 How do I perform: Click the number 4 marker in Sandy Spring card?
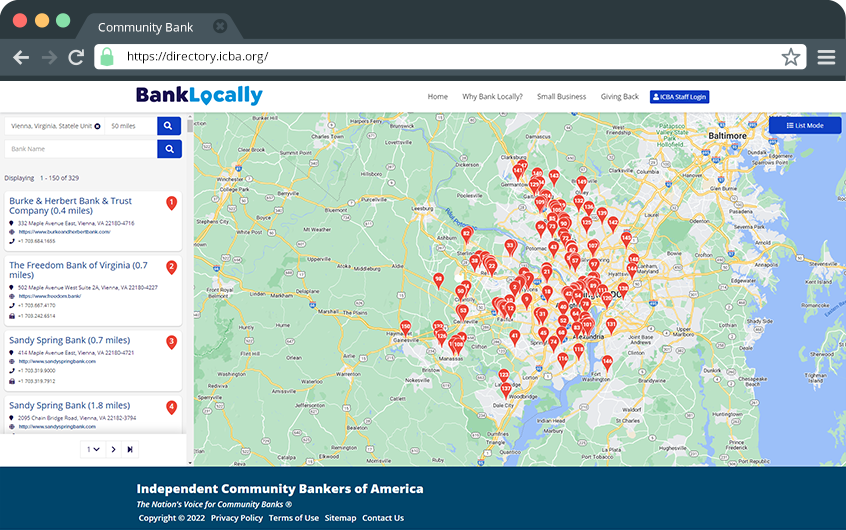tap(172, 407)
